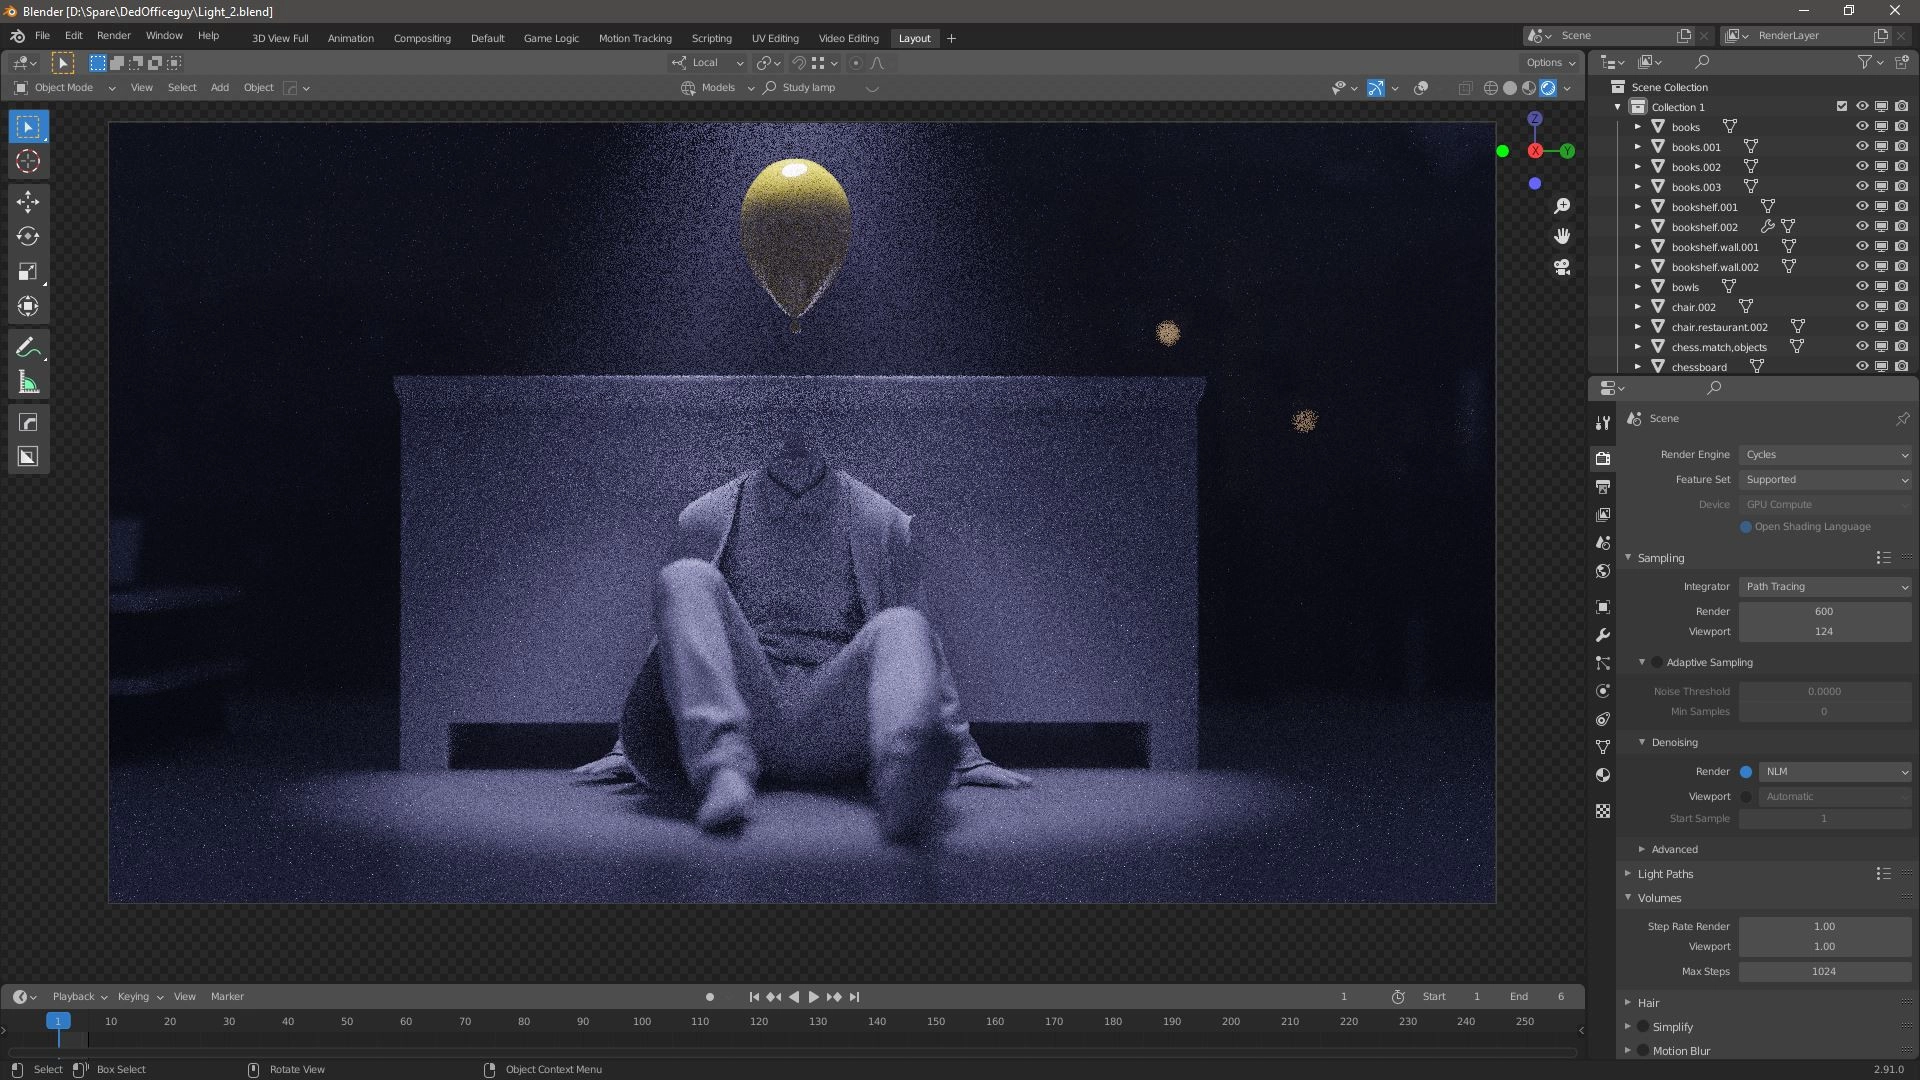Hide the books.001 object in outliner

click(x=1862, y=147)
